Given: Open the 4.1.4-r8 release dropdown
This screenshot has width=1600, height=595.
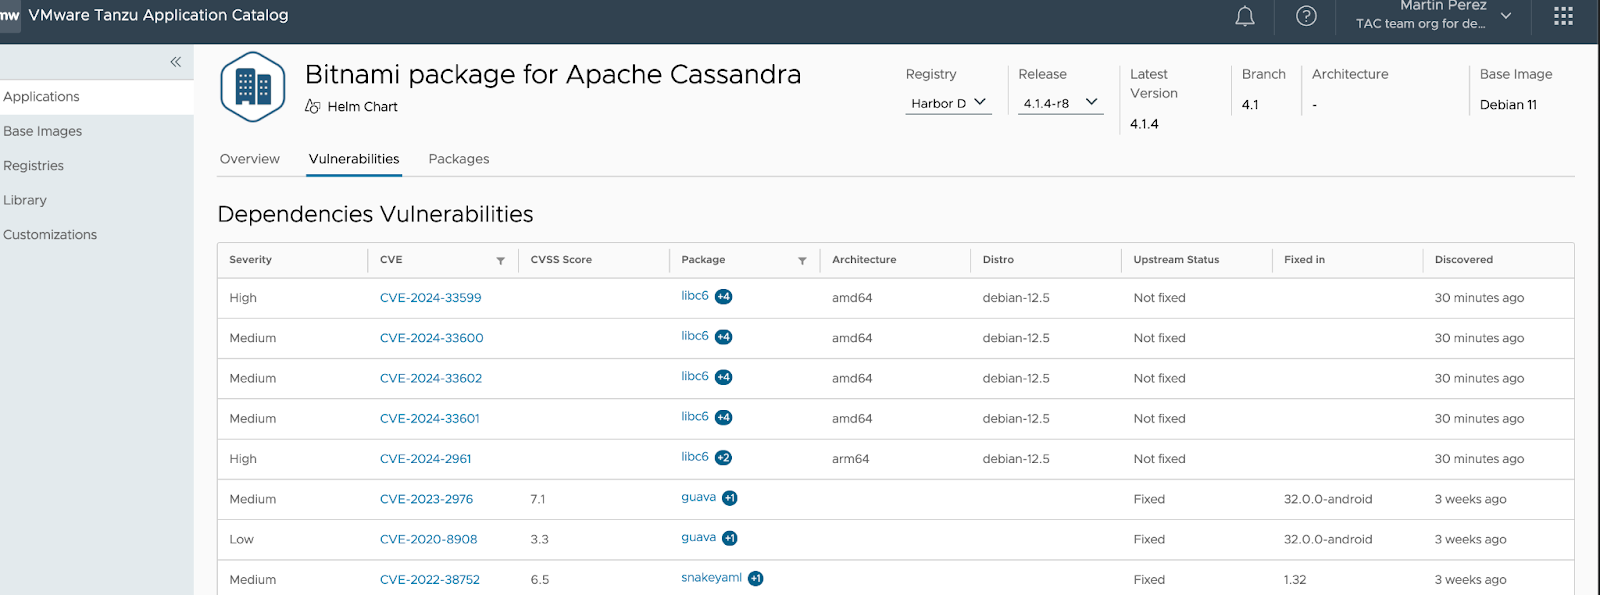Looking at the screenshot, I should [x=1060, y=103].
